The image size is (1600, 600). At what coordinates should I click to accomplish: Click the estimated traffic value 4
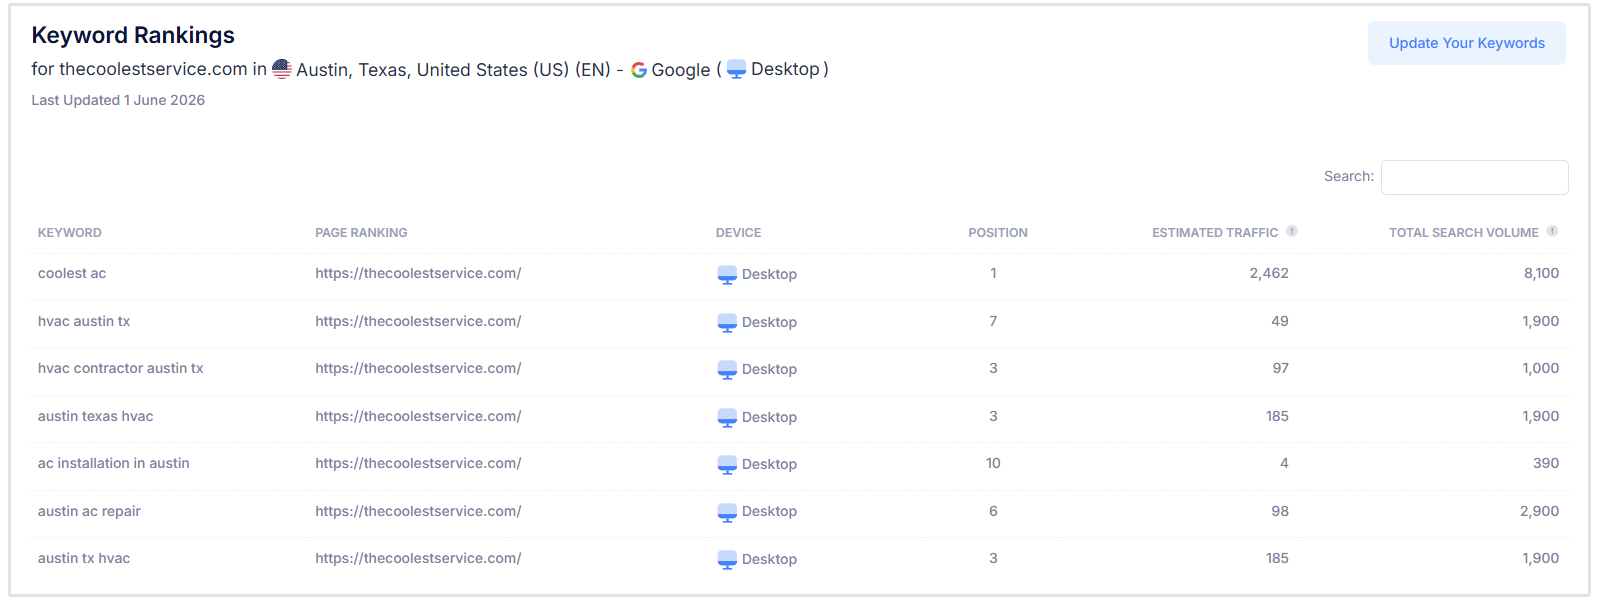click(1284, 463)
